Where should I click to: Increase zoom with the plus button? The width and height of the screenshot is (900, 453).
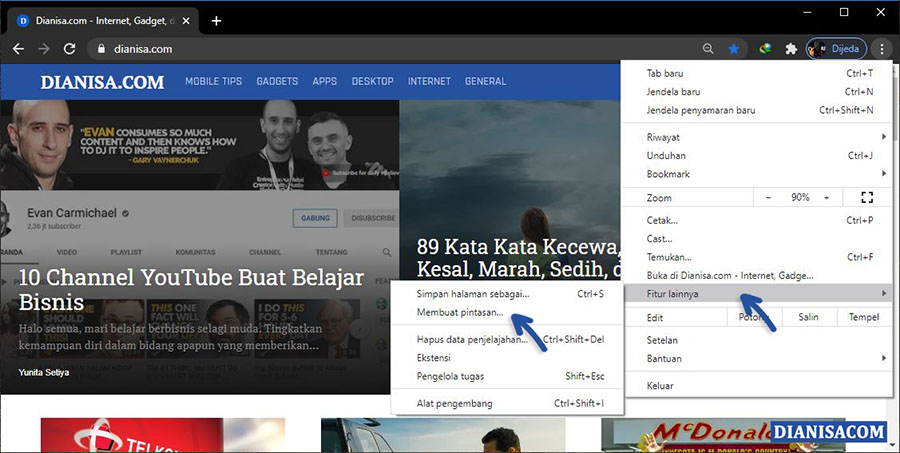pyautogui.click(x=827, y=198)
